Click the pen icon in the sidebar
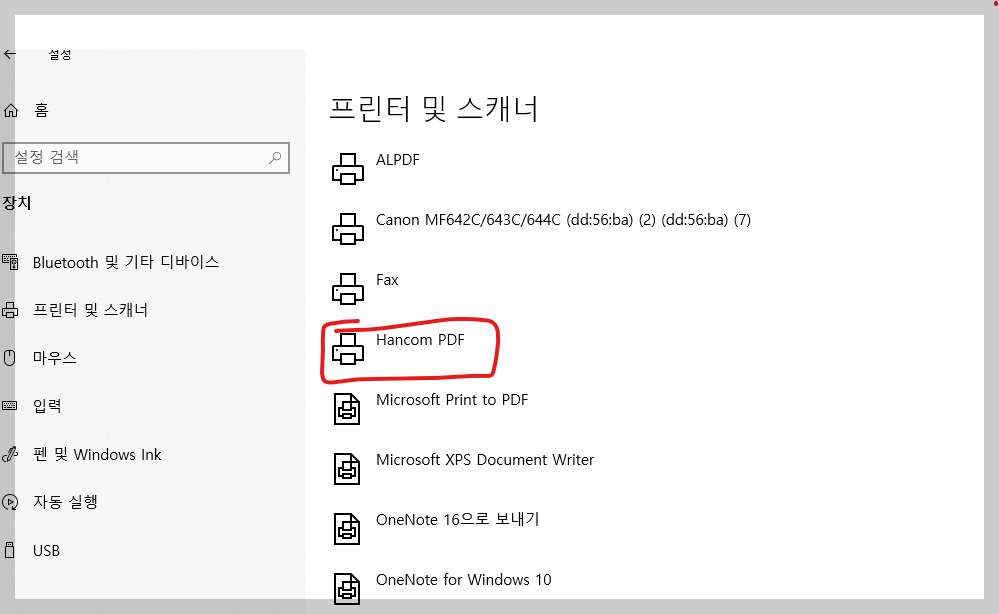This screenshot has height=614, width=999. click(10, 454)
